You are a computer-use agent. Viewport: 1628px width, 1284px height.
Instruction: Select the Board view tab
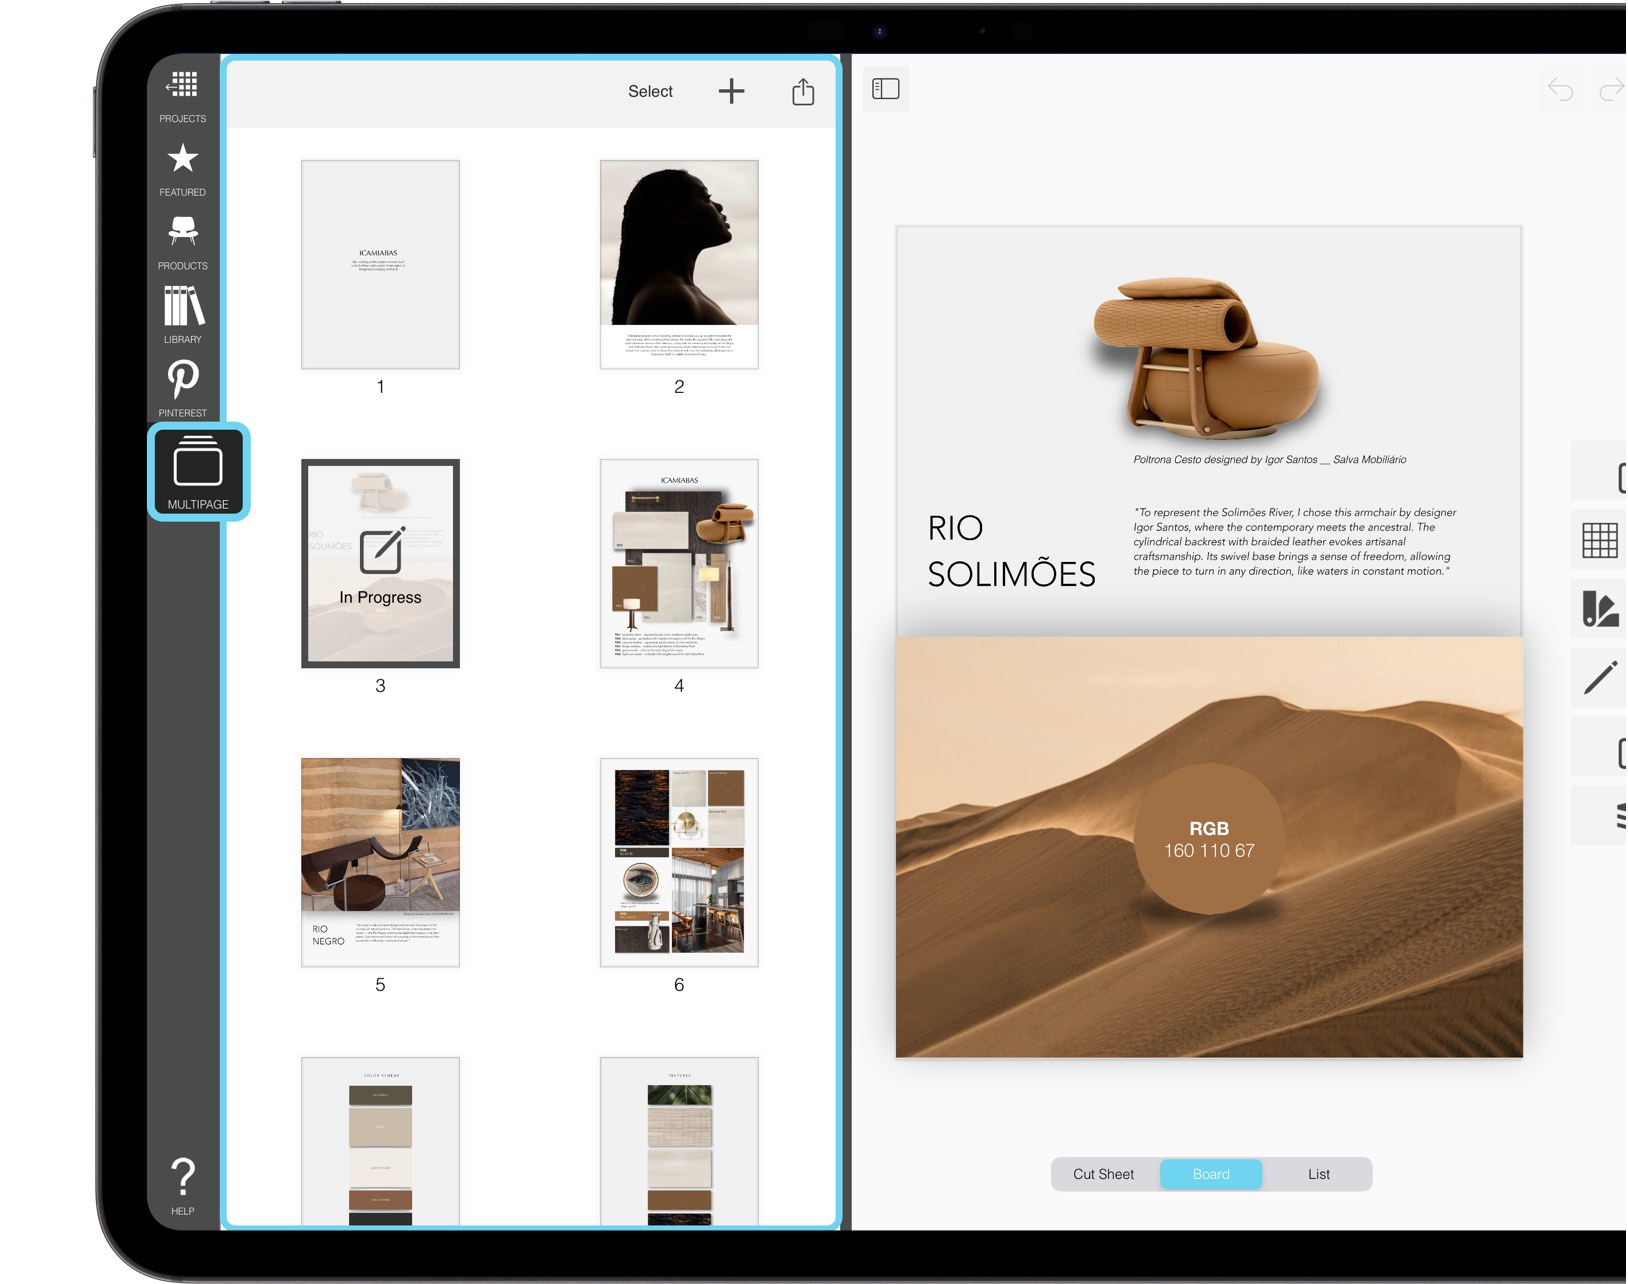[x=1210, y=1174]
